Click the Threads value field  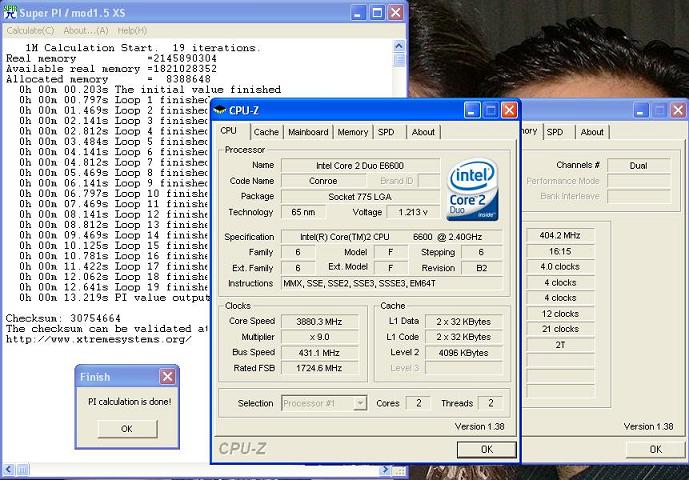click(x=490, y=403)
